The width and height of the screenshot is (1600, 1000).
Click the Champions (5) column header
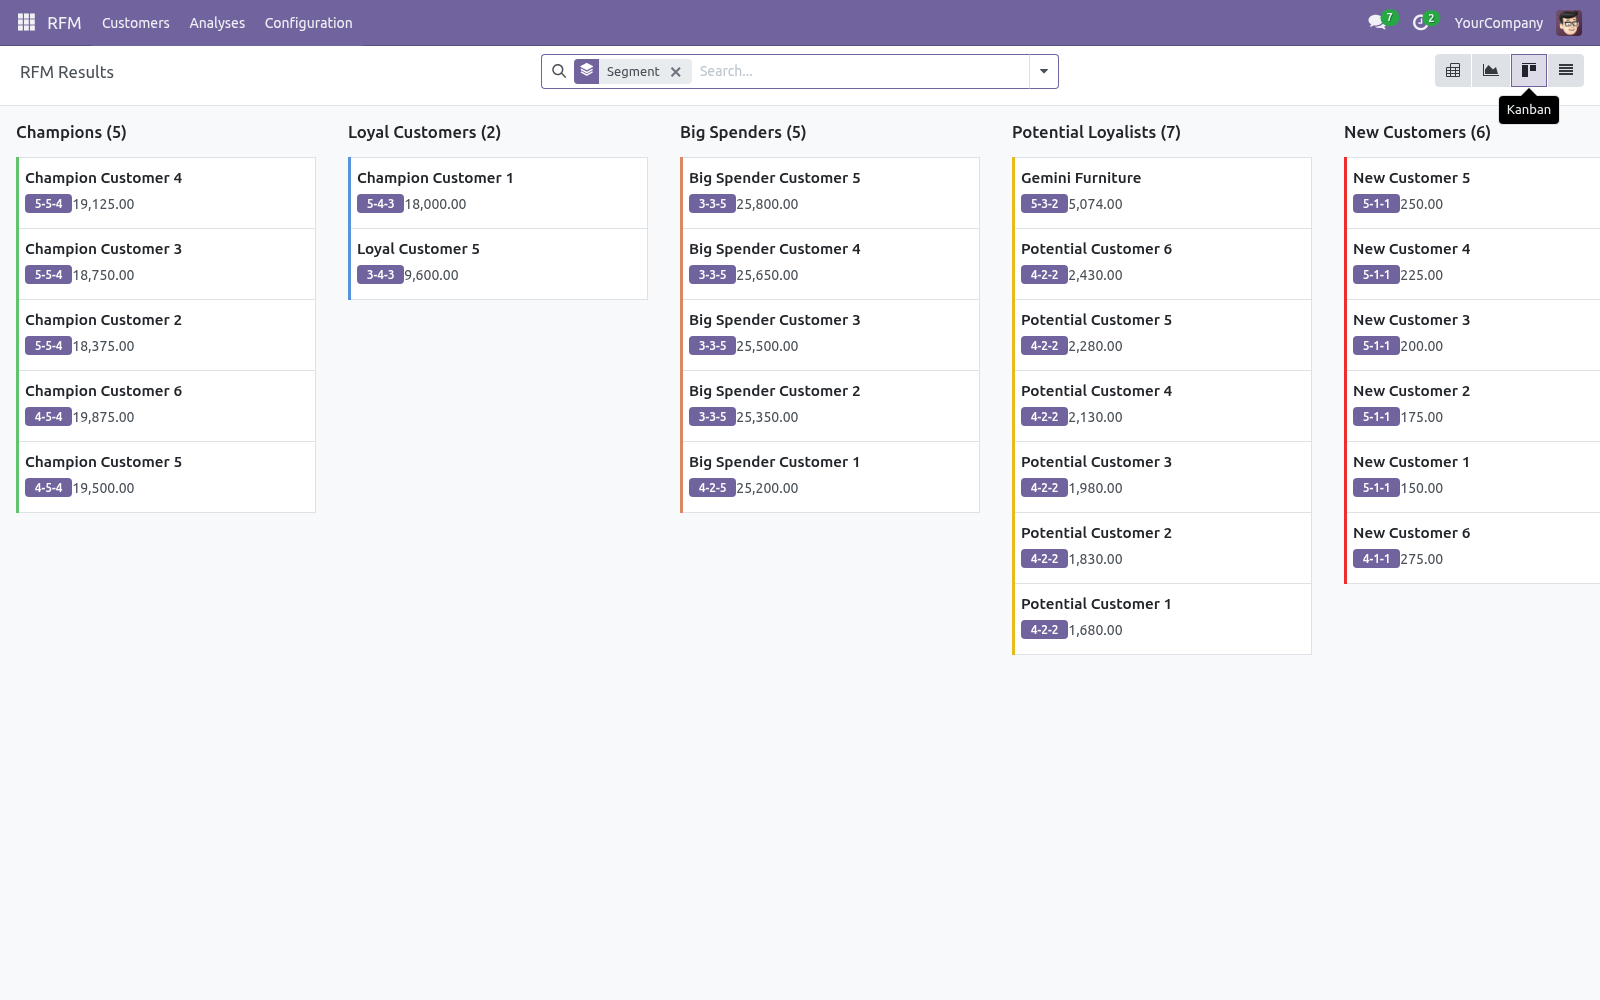click(x=71, y=132)
